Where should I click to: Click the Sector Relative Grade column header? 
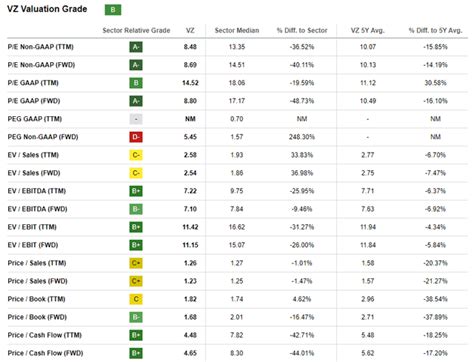click(136, 30)
